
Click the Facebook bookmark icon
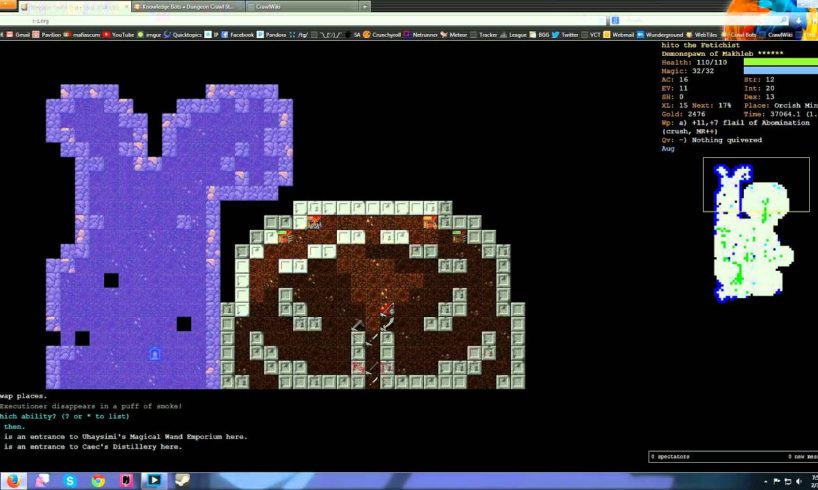point(225,34)
